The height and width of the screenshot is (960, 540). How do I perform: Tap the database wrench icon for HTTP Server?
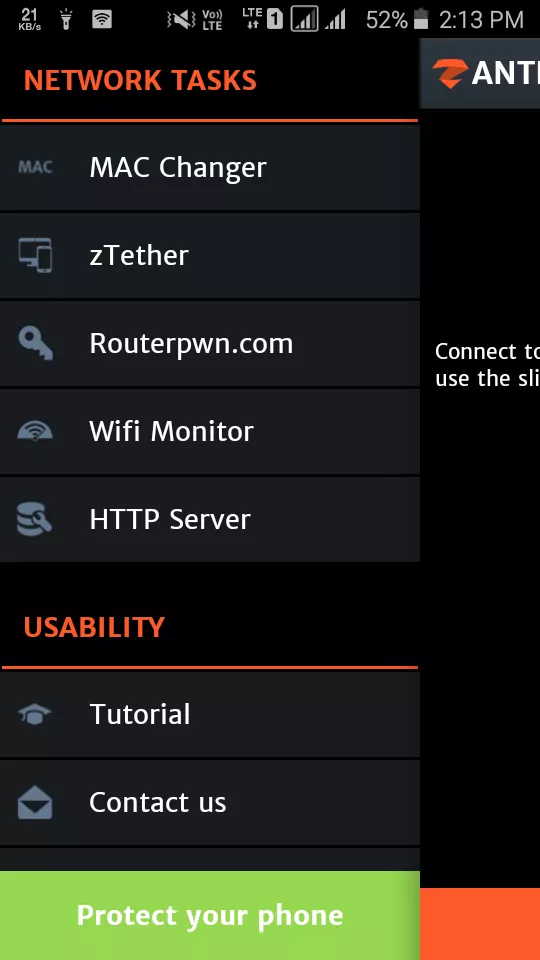point(35,519)
